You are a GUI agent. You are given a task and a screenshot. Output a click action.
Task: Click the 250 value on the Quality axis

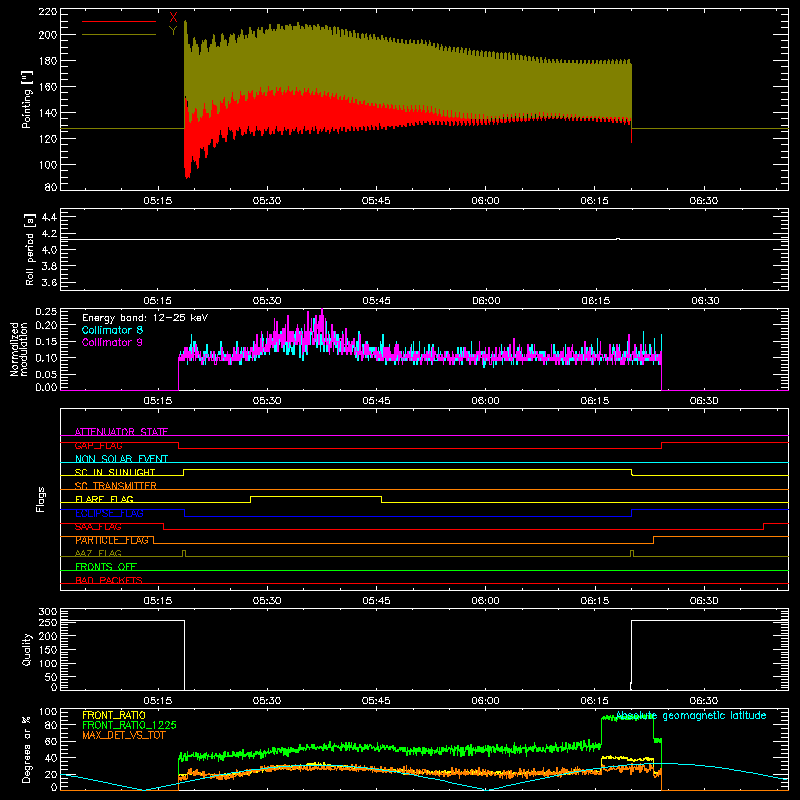48,622
